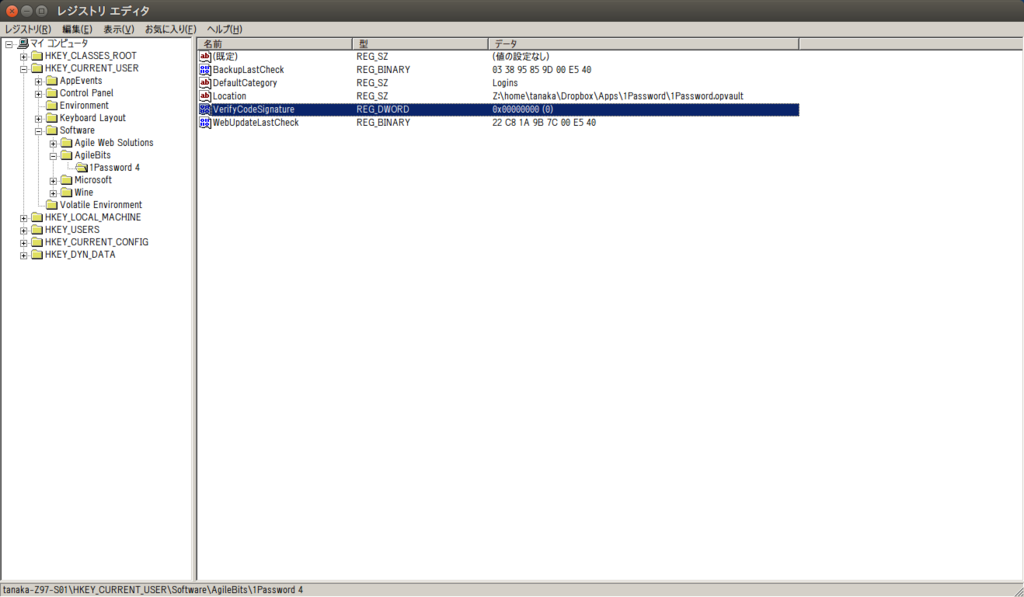
Task: Click the HKEY_LOCAL_MACHINE folder icon
Action: (37, 218)
